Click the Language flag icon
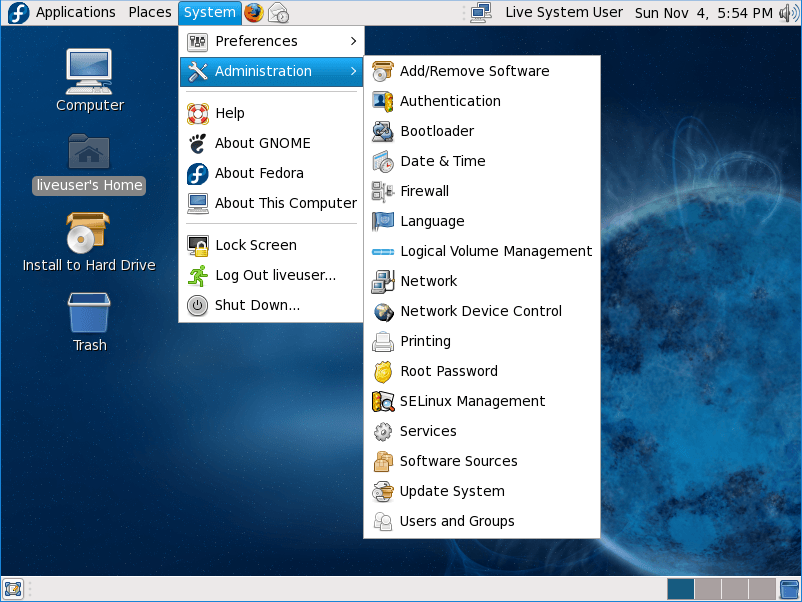The height and width of the screenshot is (602, 802). (x=383, y=221)
